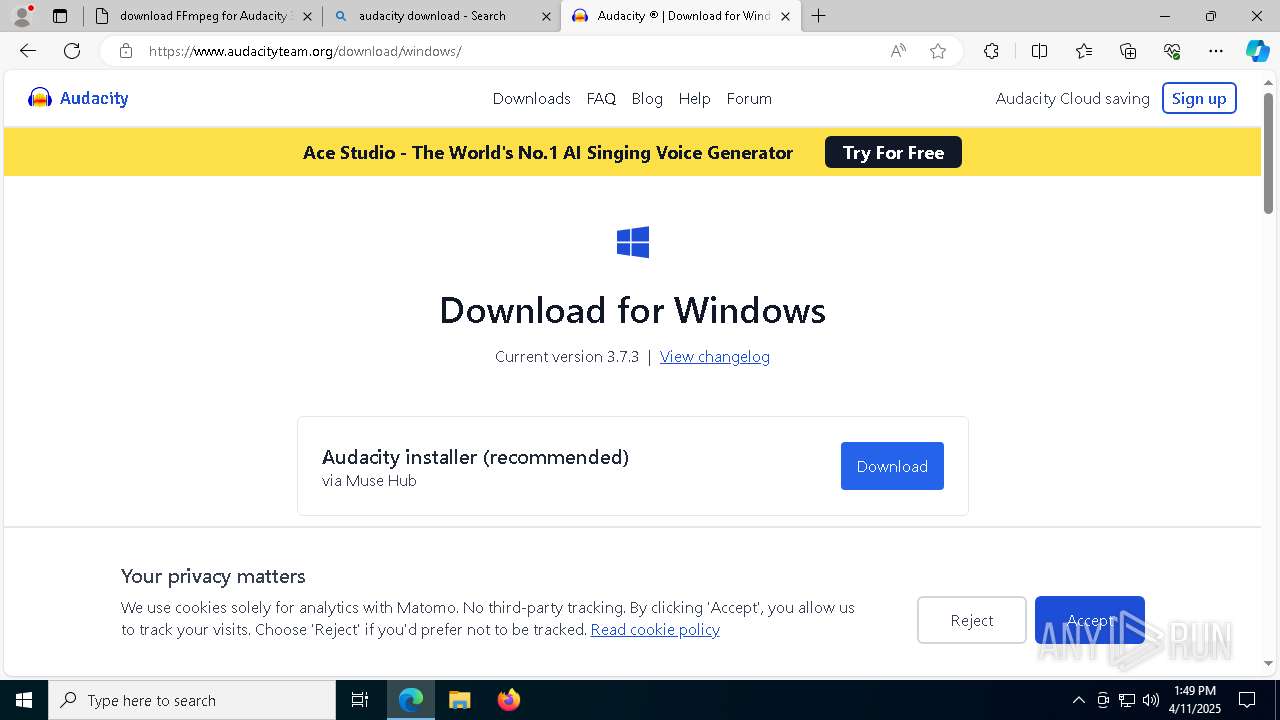Open FAQ nav menu item
Screen dimensions: 1280x720
pos(601,98)
